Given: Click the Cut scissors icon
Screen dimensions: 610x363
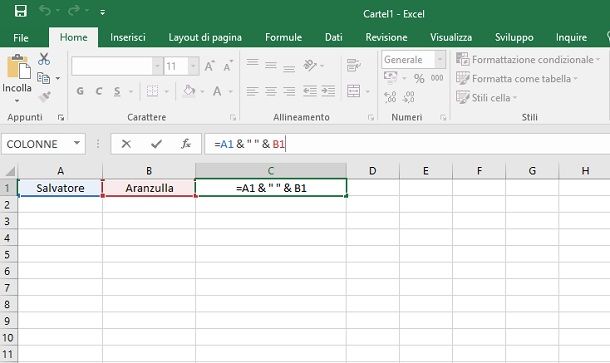Looking at the screenshot, I should point(44,59).
